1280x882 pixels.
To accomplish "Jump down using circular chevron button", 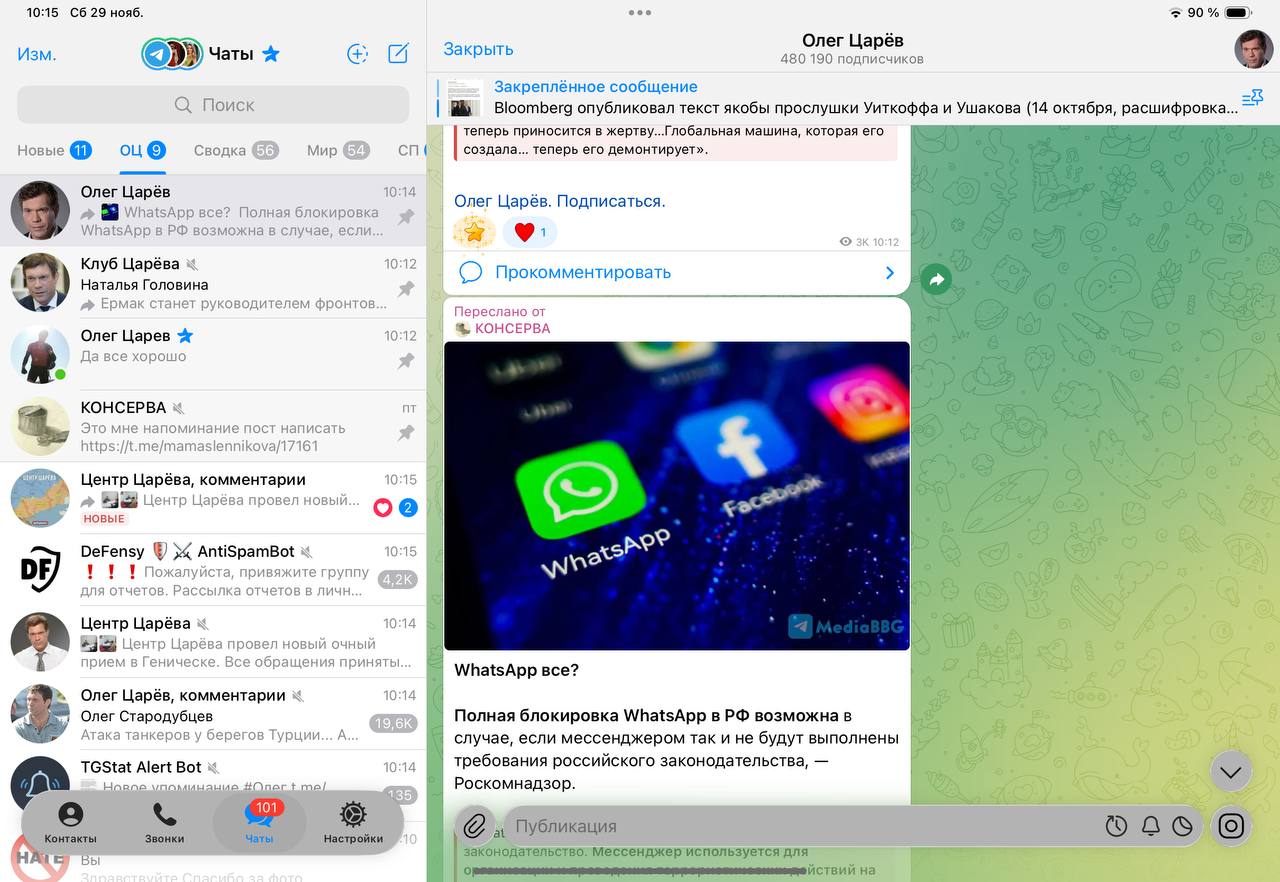I will 1231,771.
